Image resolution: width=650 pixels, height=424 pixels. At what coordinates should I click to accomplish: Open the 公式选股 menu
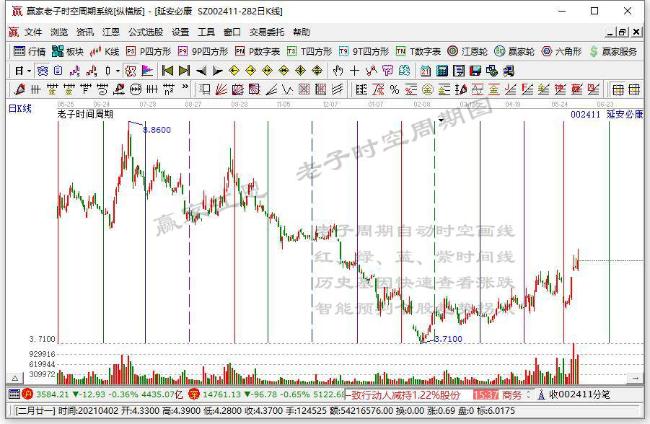pyautogui.click(x=146, y=32)
